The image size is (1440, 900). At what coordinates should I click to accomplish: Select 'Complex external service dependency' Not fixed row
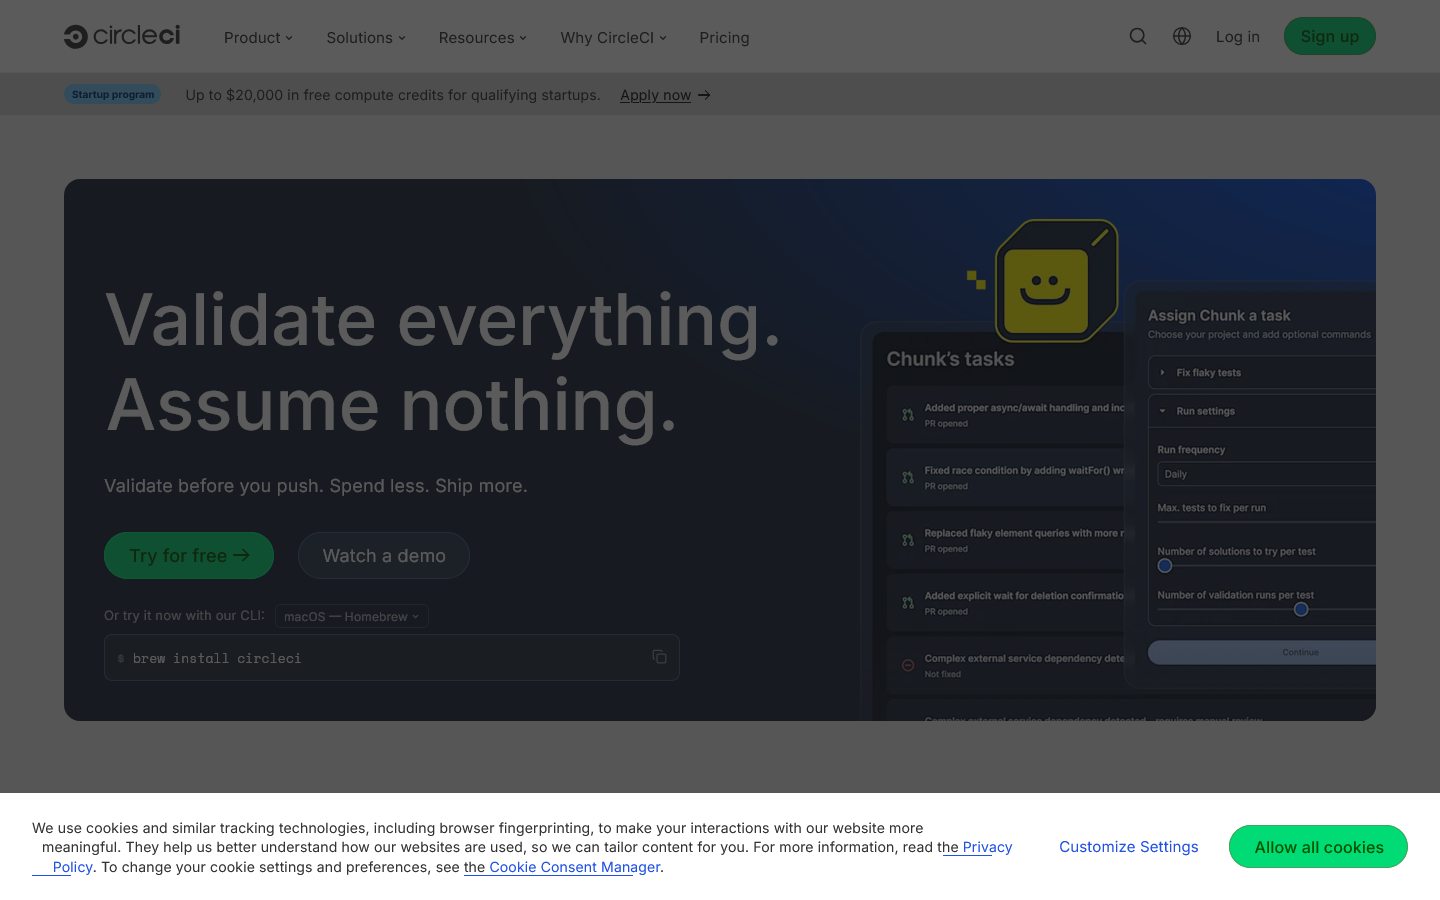(x=1005, y=665)
